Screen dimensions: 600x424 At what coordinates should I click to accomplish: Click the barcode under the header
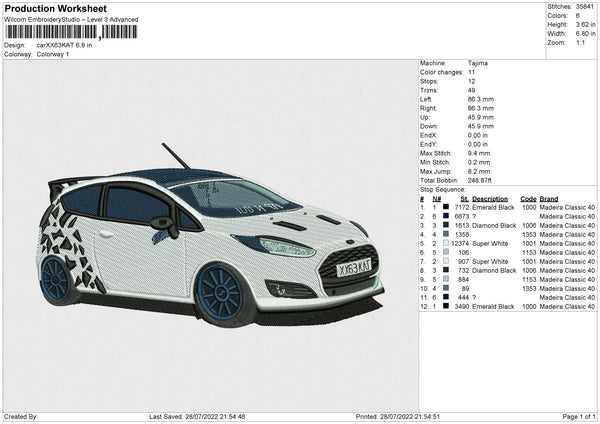point(71,32)
